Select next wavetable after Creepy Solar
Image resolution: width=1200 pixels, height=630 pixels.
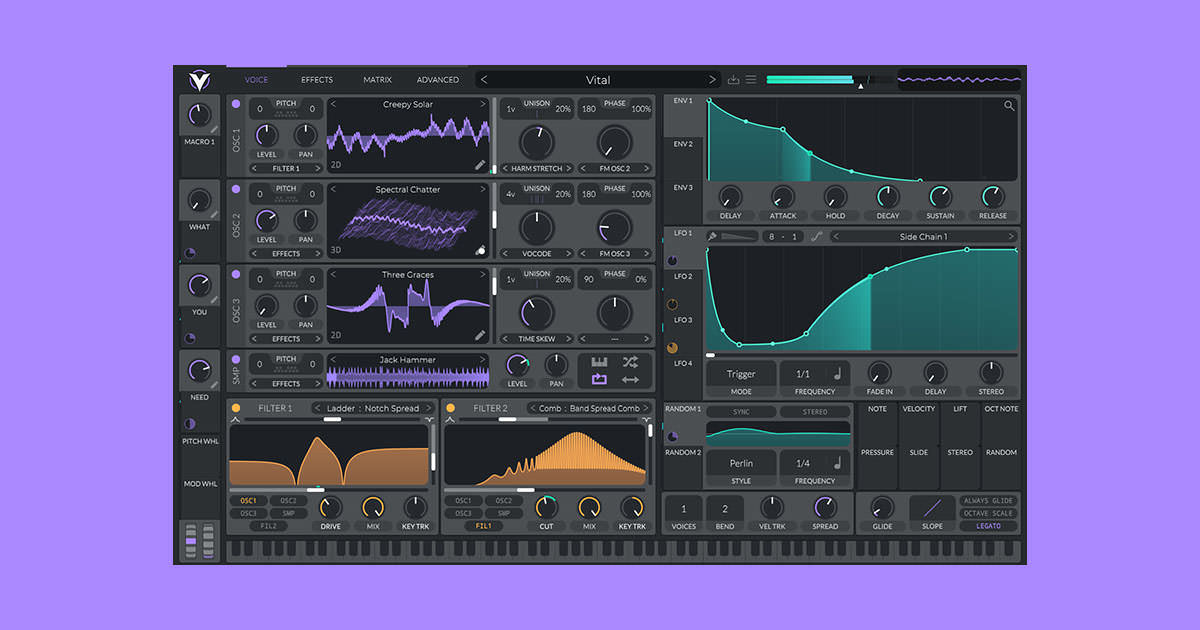tap(482, 104)
